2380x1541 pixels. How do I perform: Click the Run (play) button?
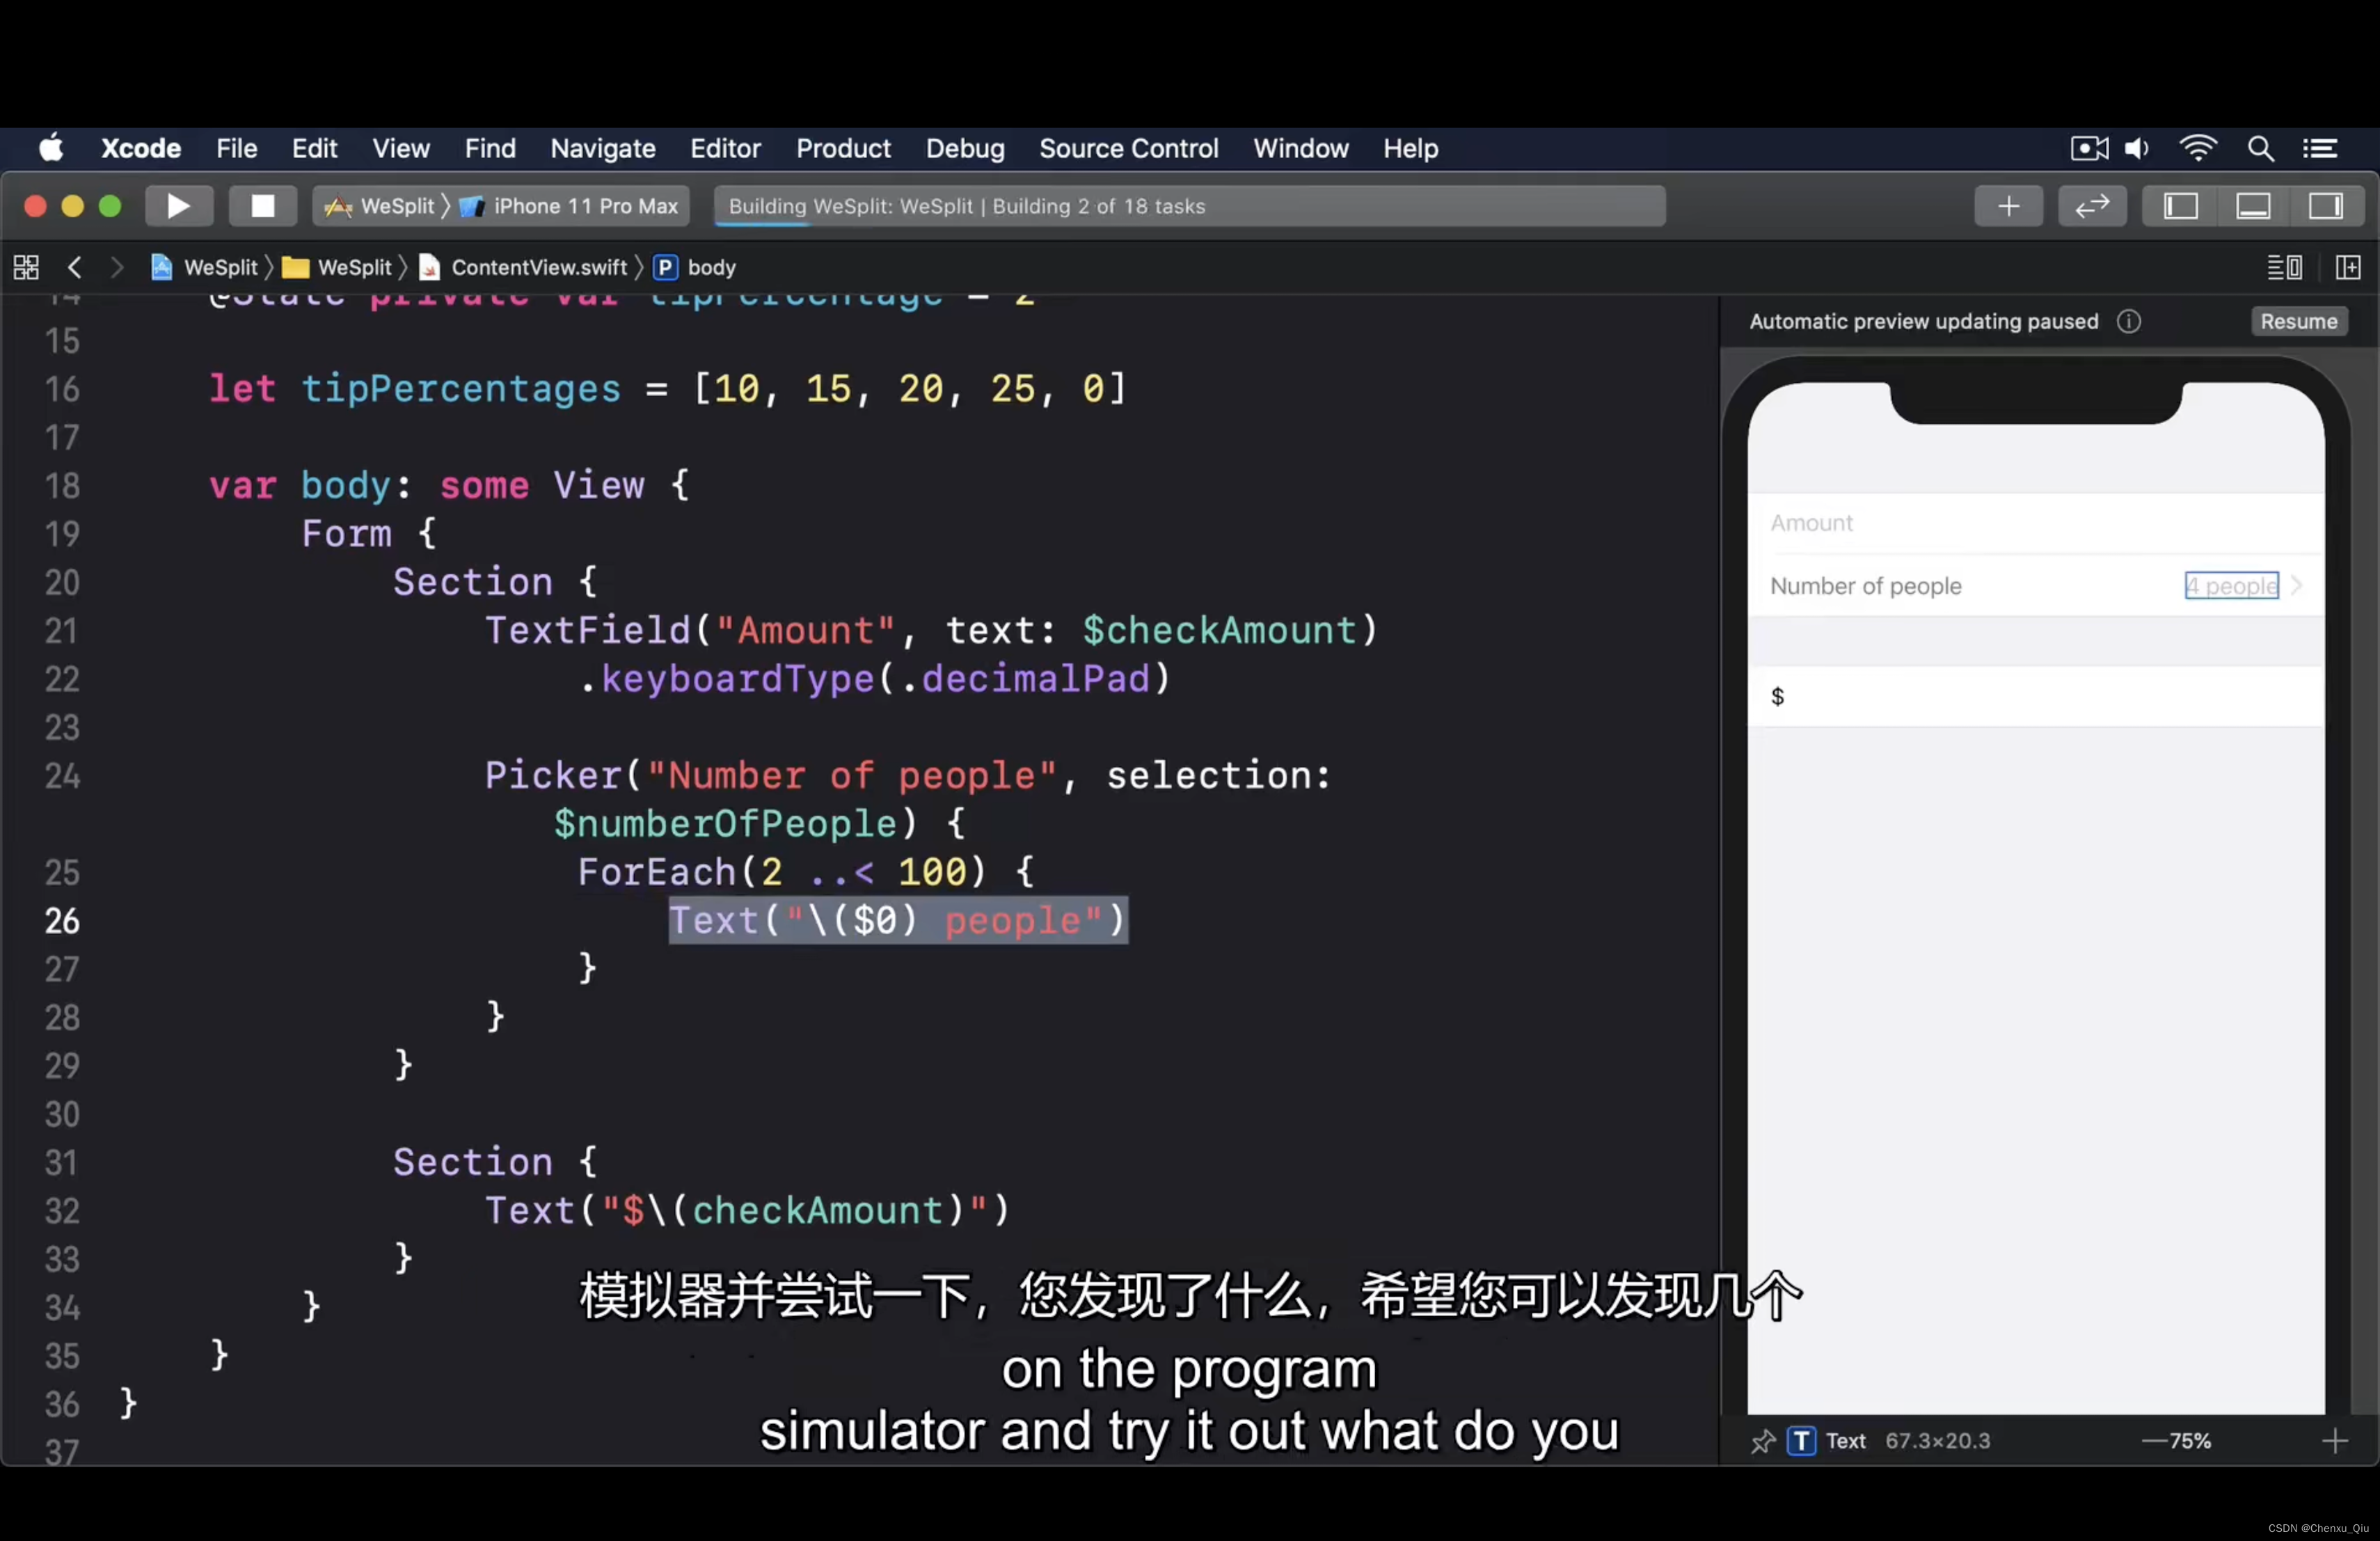tap(178, 206)
